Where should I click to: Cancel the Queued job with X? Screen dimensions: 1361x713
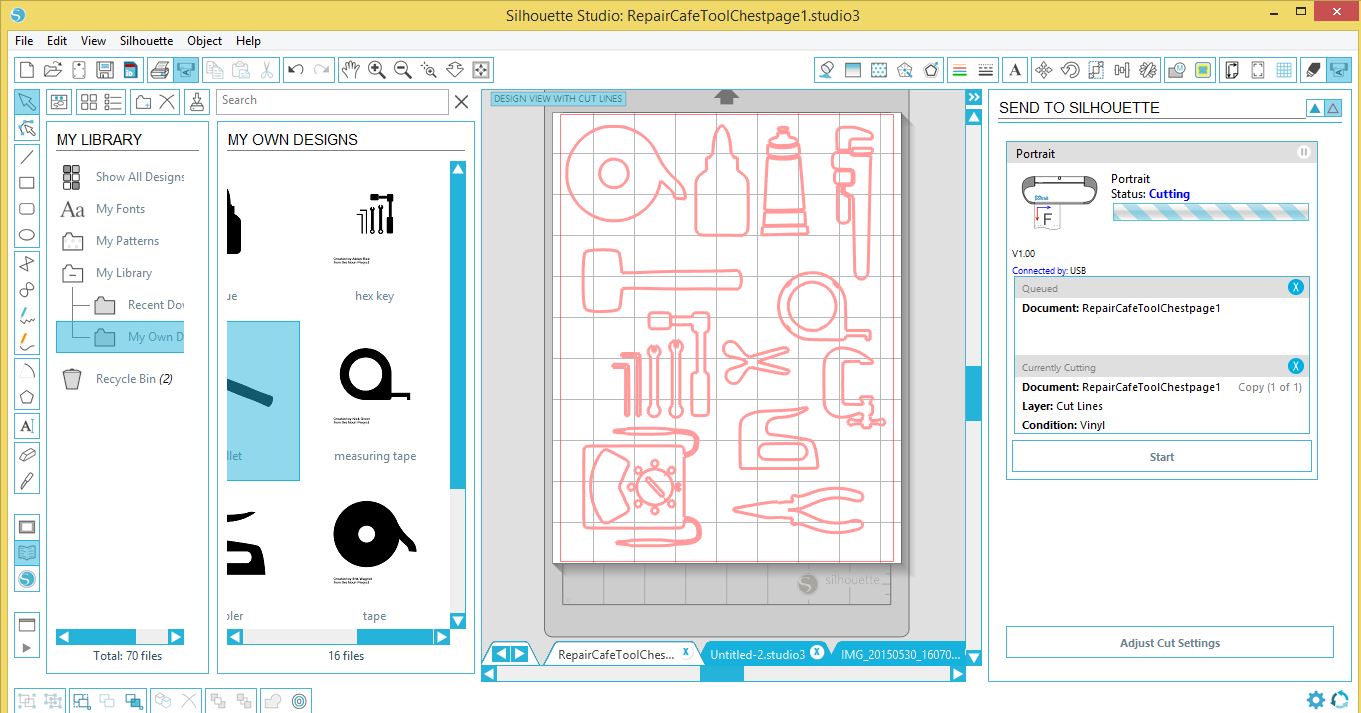click(x=1296, y=288)
